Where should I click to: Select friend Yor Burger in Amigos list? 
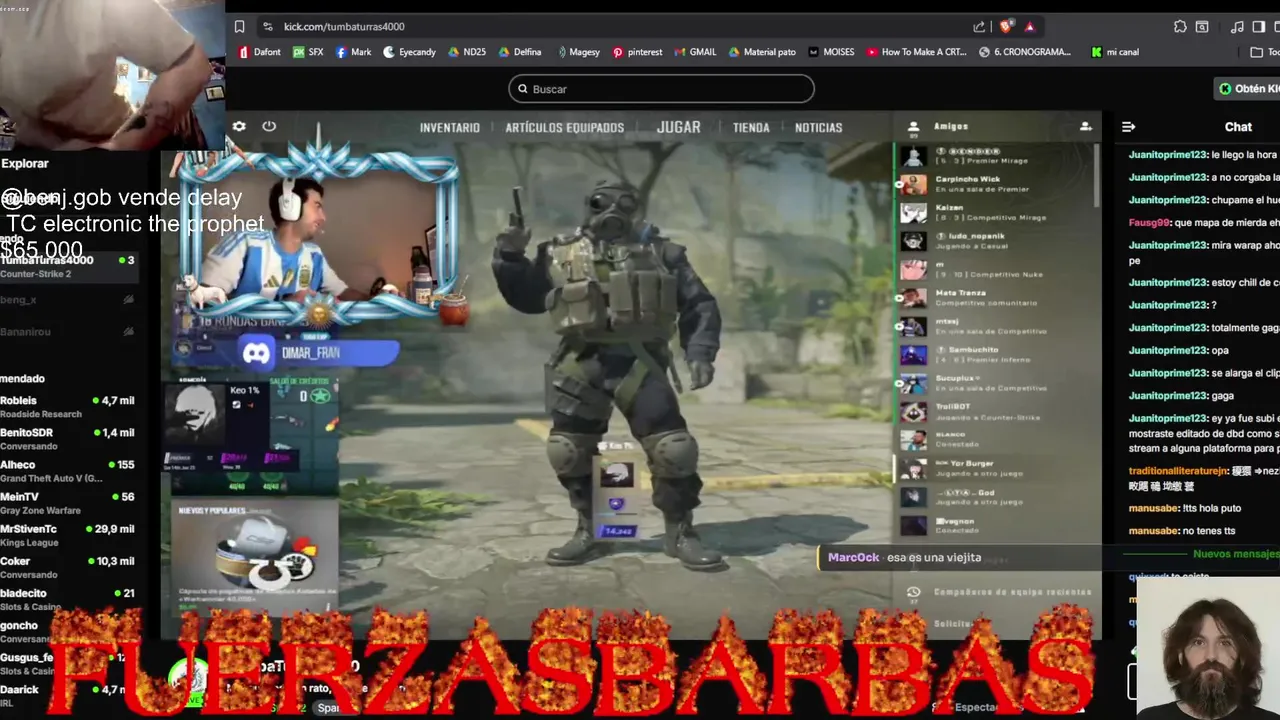point(995,468)
